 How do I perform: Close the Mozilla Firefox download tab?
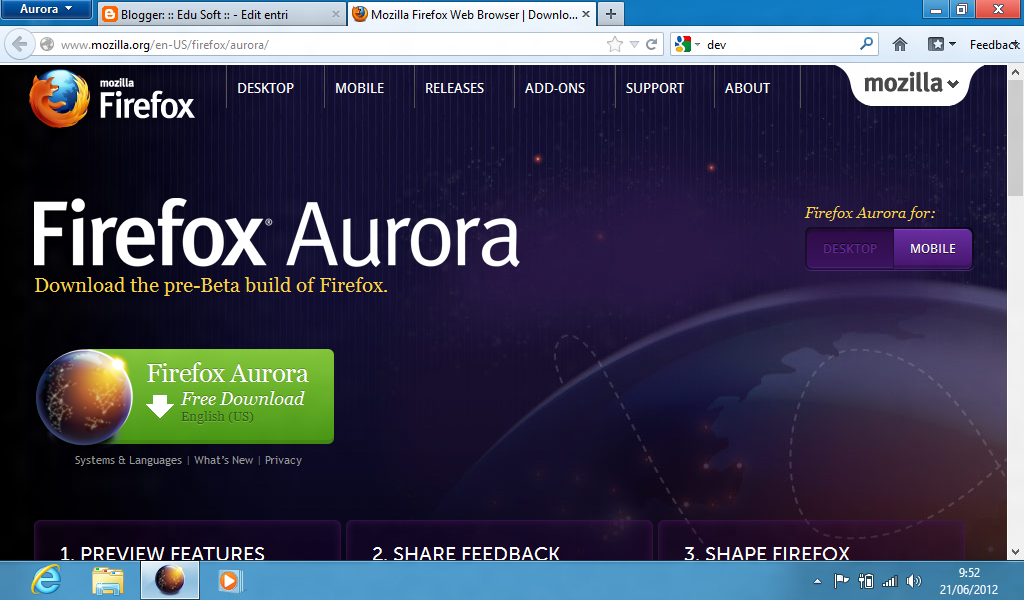586,14
